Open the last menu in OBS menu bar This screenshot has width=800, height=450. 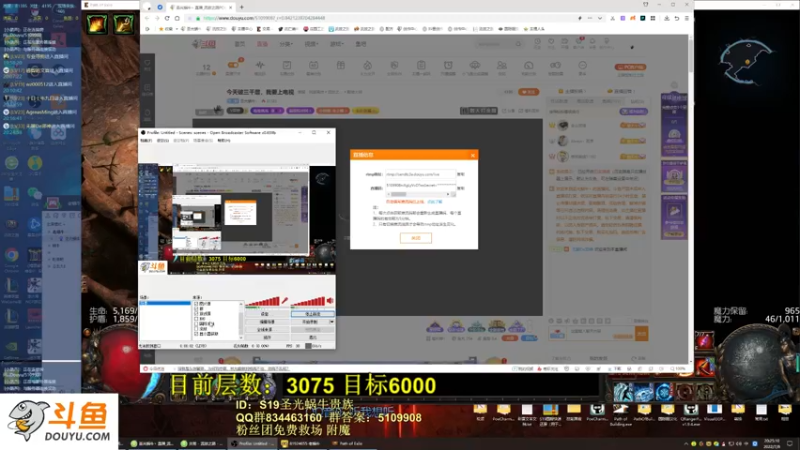coord(223,140)
